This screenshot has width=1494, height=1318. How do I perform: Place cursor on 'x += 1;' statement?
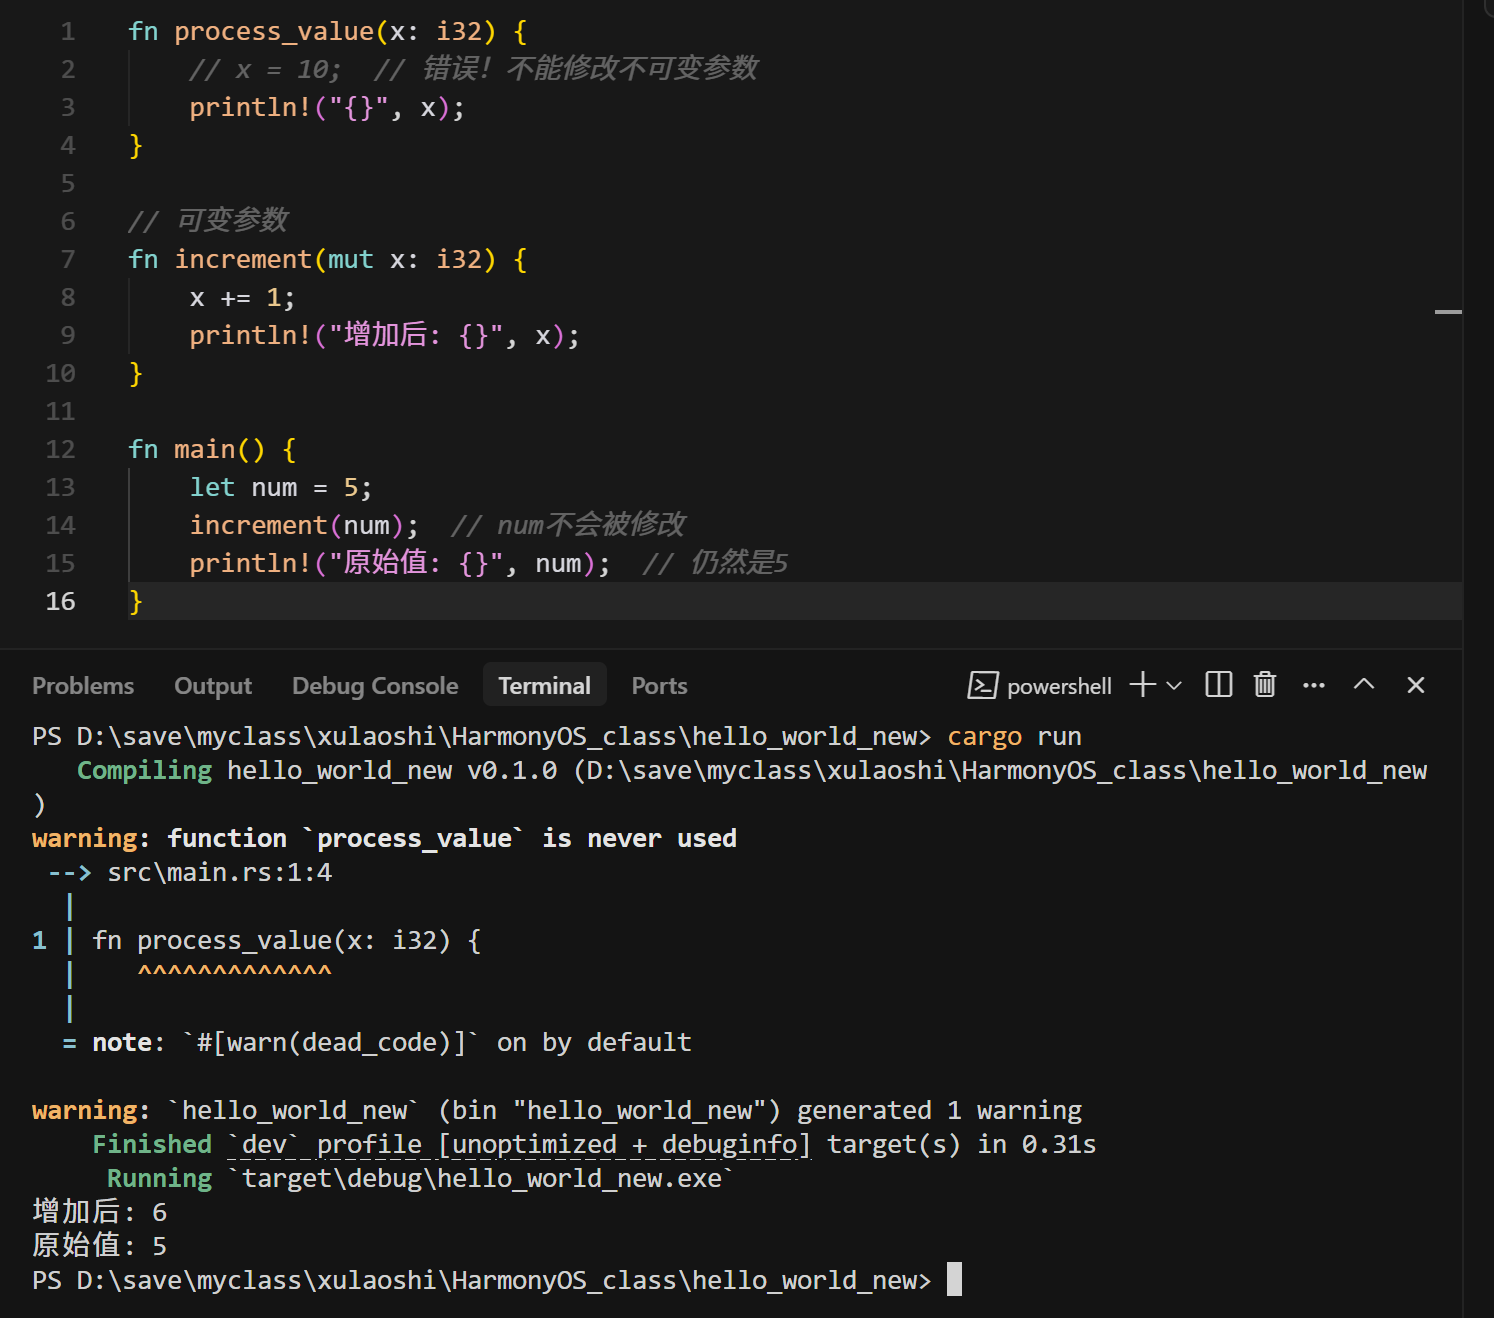[x=243, y=298]
